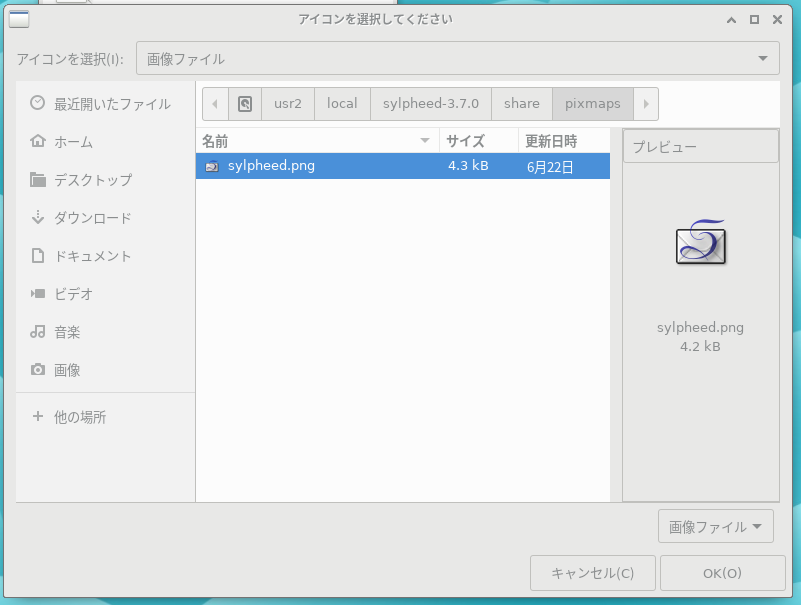This screenshot has width=801, height=605.
Task: Click sylpheed.png caption under preview
Action: (x=700, y=327)
